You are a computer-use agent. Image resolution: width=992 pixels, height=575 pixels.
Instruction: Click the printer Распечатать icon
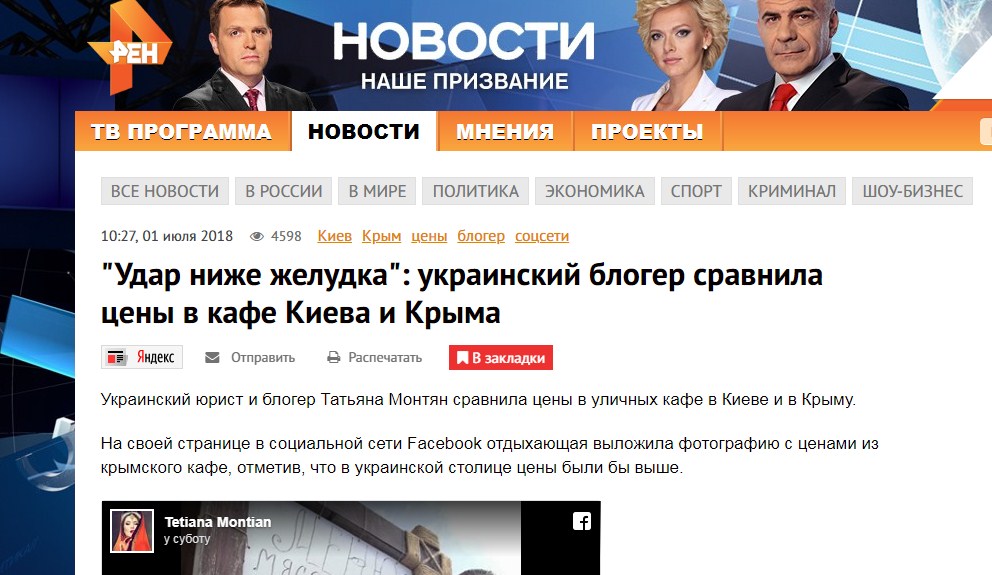coord(333,358)
